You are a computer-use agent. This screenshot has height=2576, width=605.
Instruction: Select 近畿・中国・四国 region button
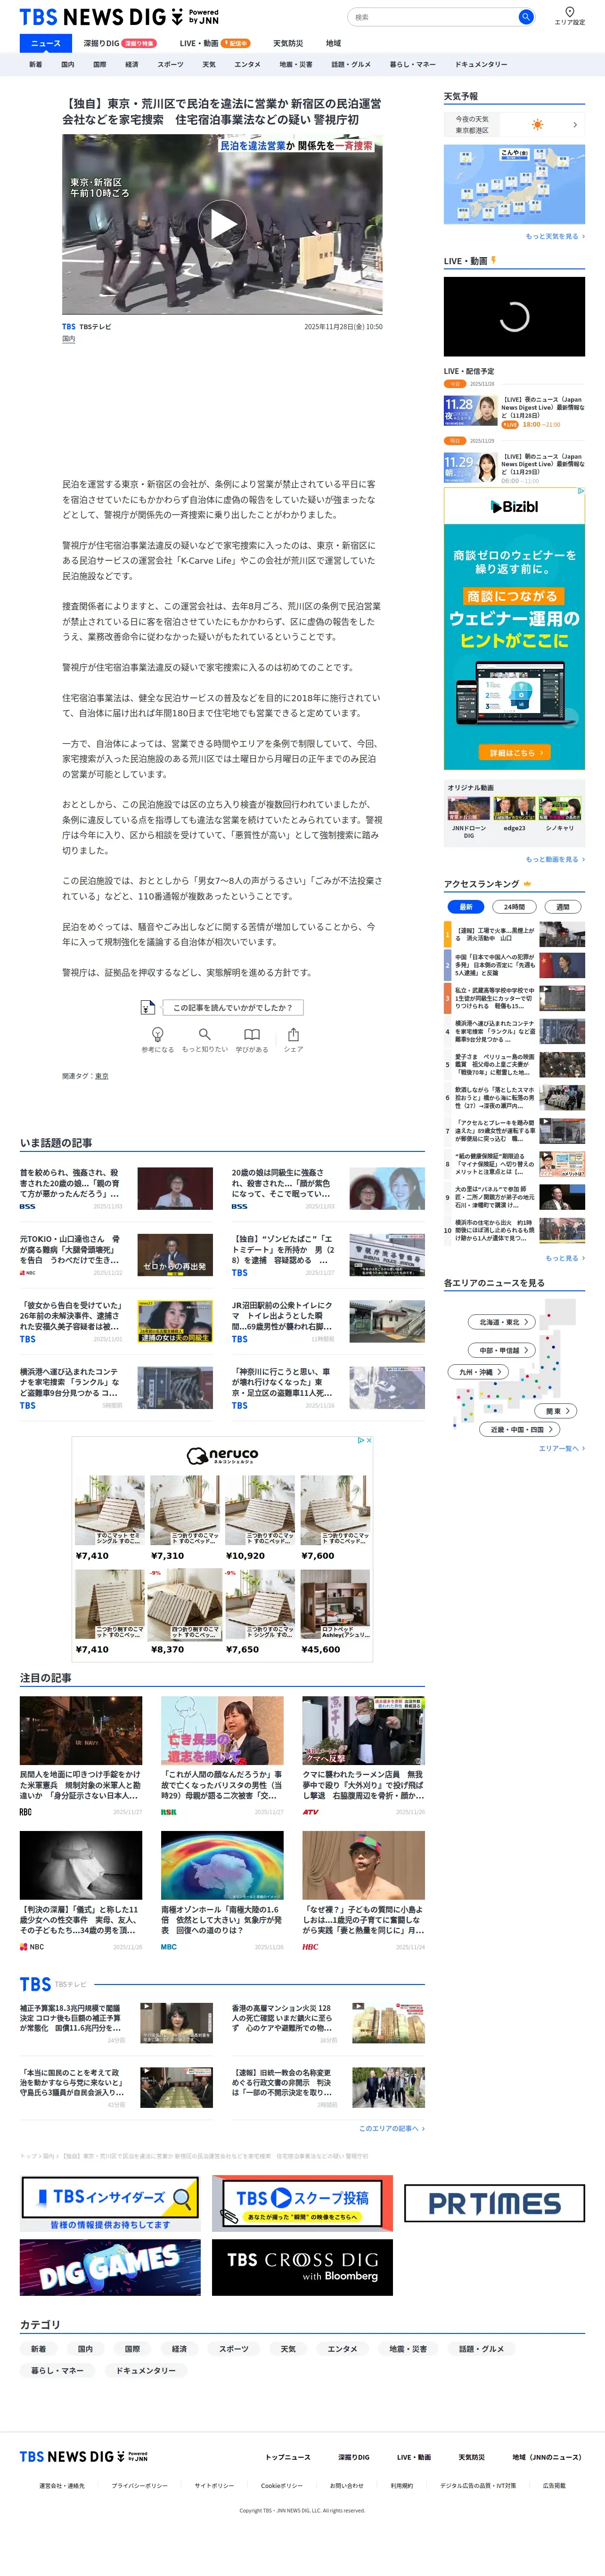[520, 1429]
